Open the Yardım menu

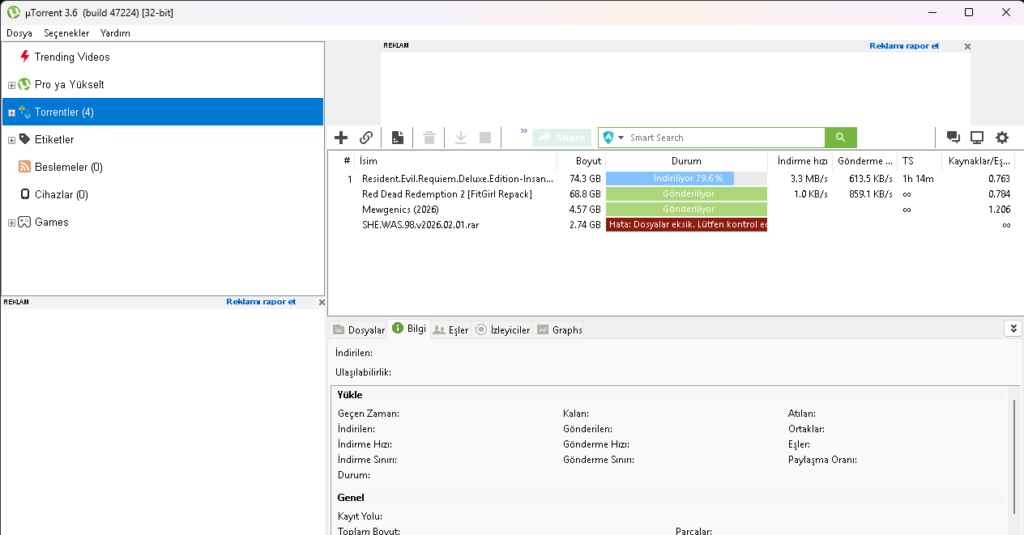click(115, 33)
